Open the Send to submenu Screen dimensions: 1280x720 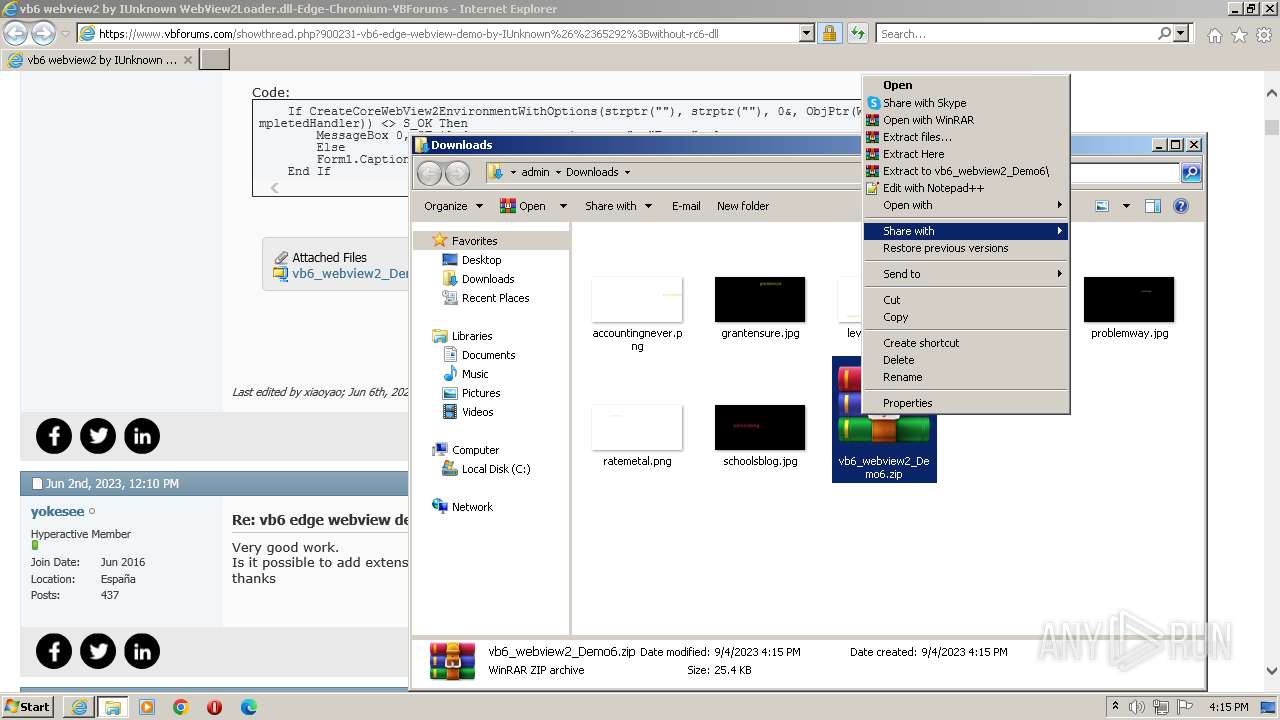[966, 274]
